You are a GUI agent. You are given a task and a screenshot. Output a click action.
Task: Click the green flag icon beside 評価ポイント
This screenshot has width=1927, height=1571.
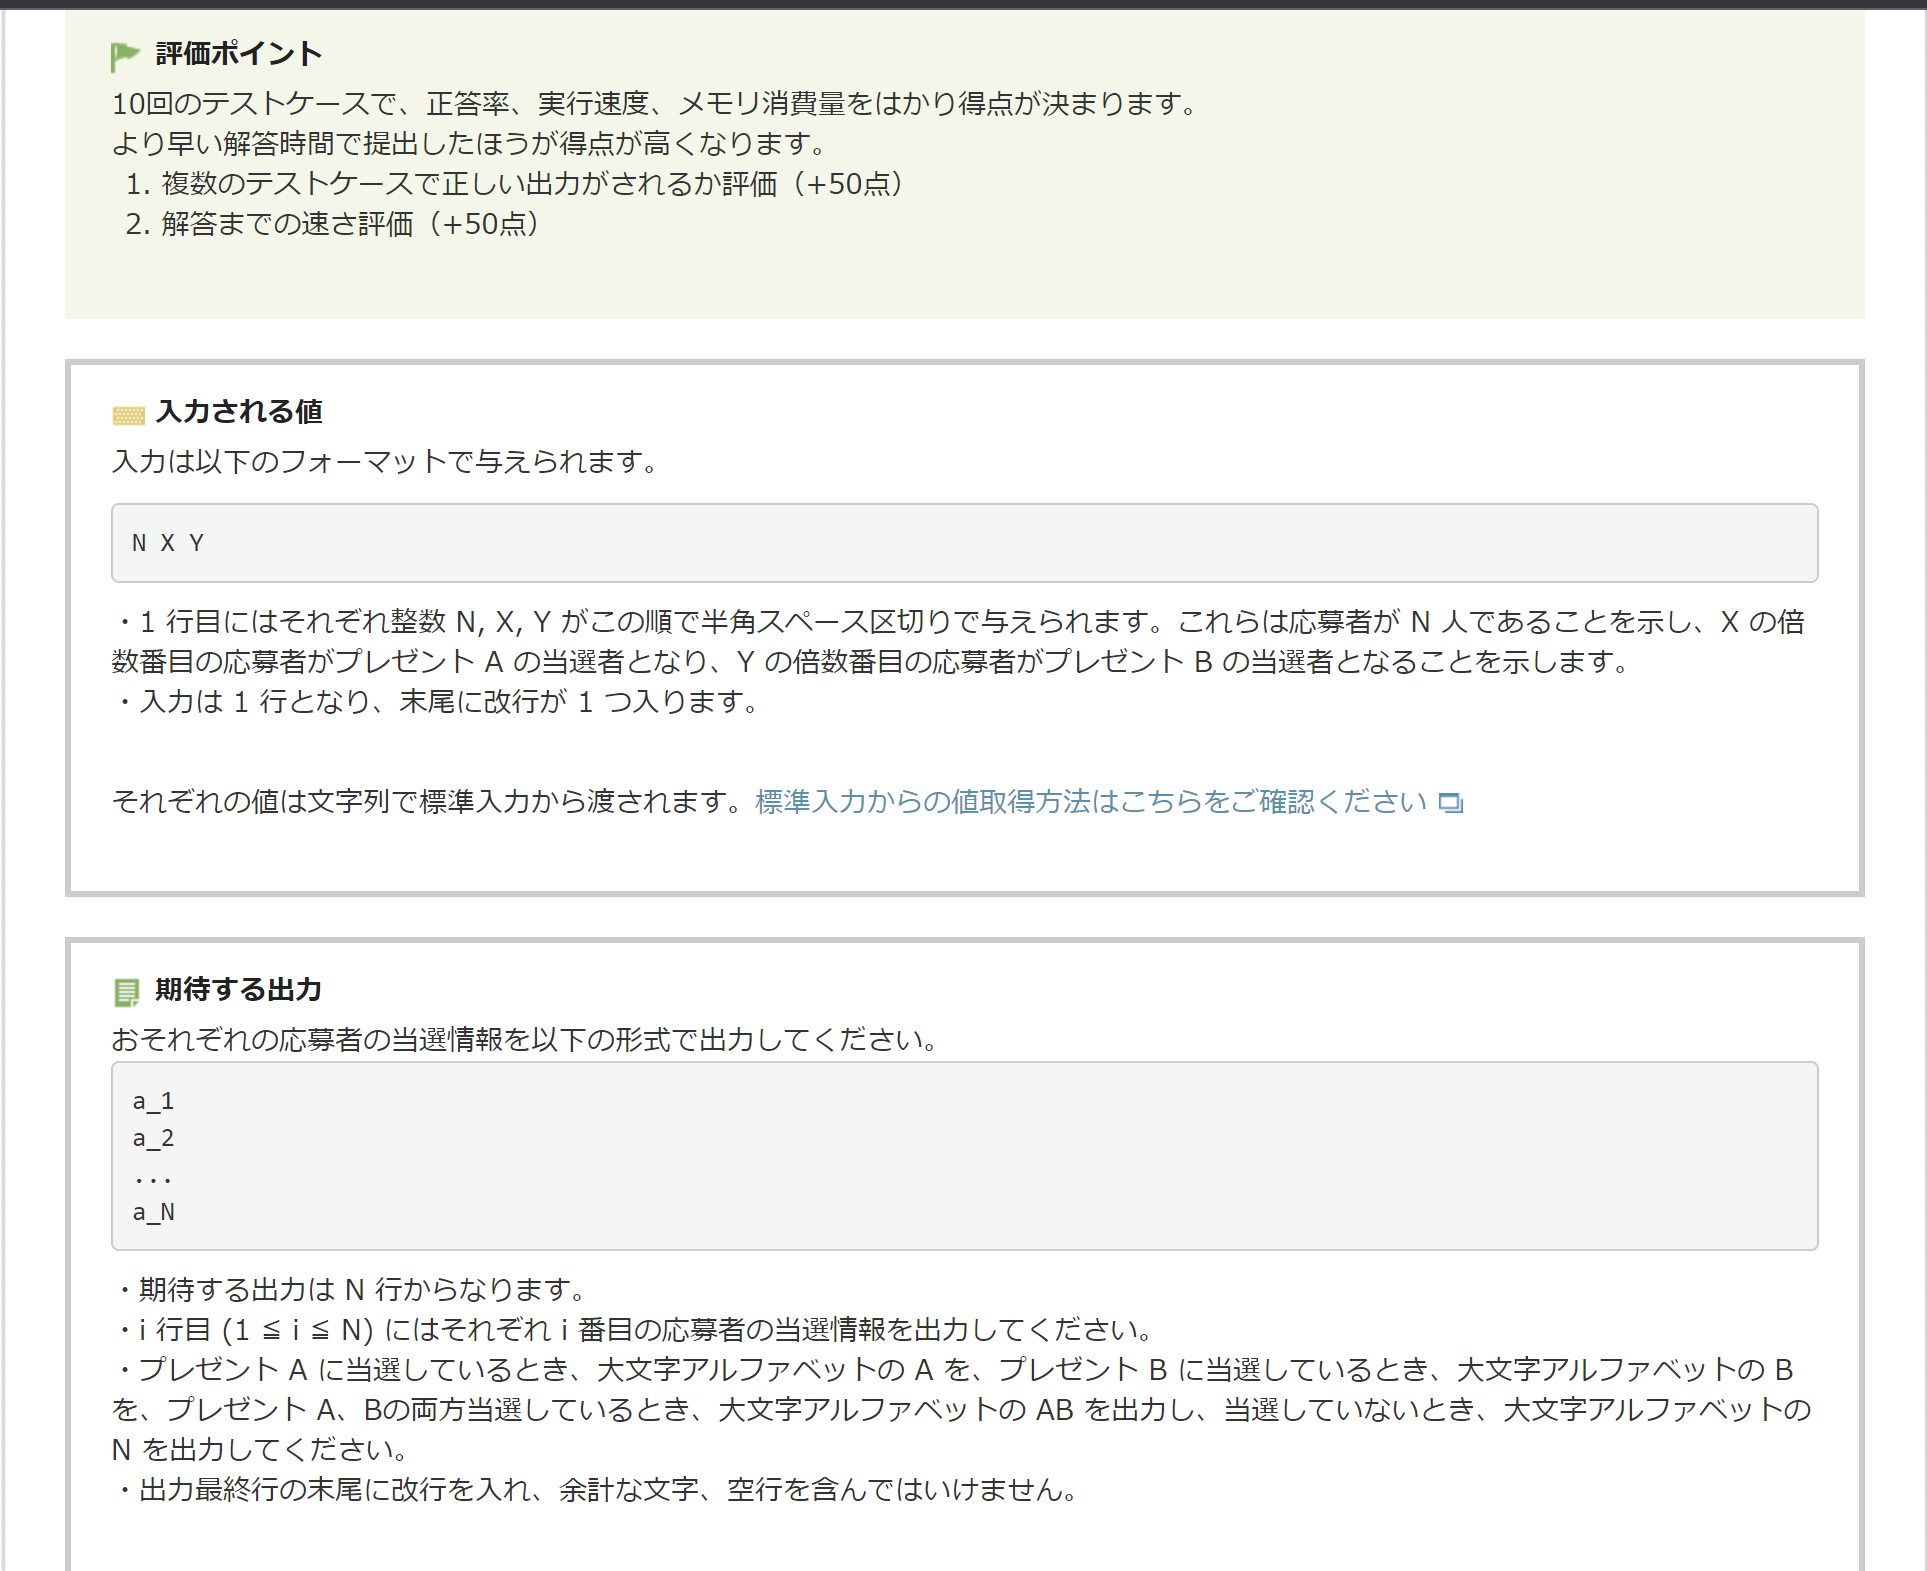[x=125, y=56]
